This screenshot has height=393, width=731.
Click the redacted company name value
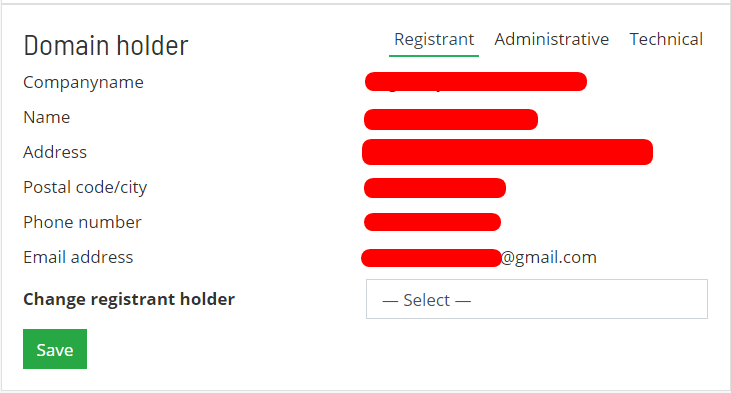click(x=476, y=82)
